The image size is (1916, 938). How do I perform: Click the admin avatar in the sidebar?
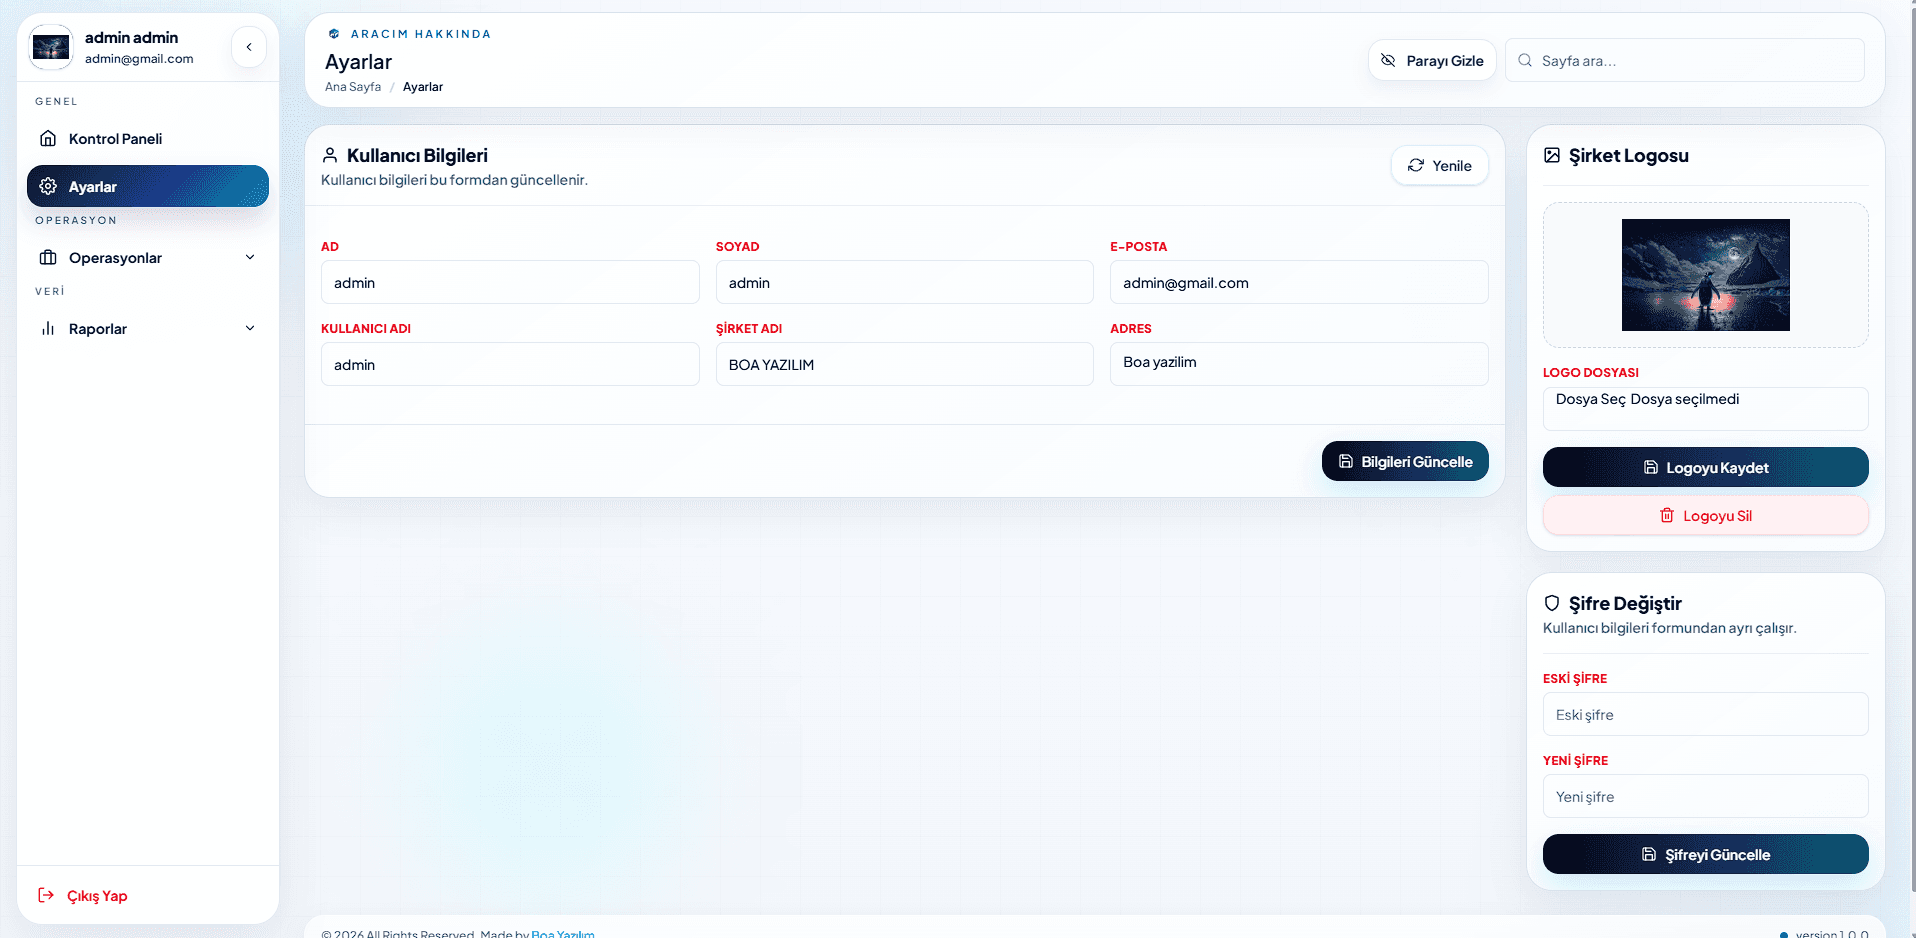(51, 47)
